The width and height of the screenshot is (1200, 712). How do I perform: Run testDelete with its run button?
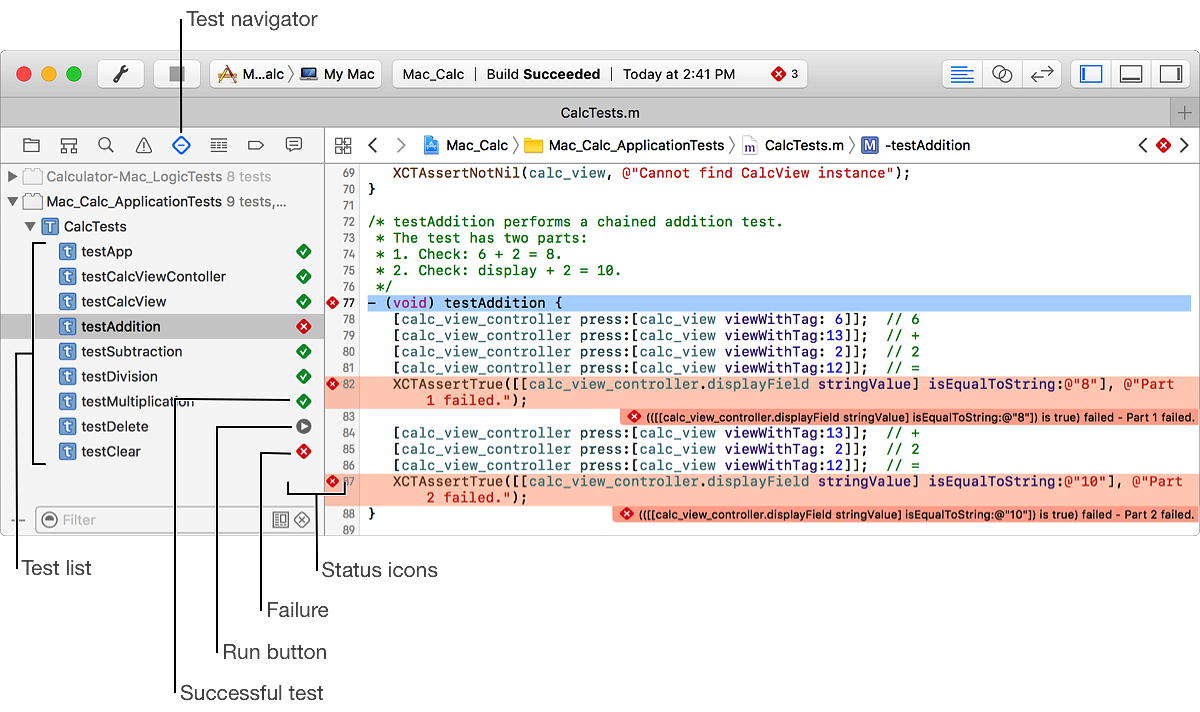click(304, 426)
